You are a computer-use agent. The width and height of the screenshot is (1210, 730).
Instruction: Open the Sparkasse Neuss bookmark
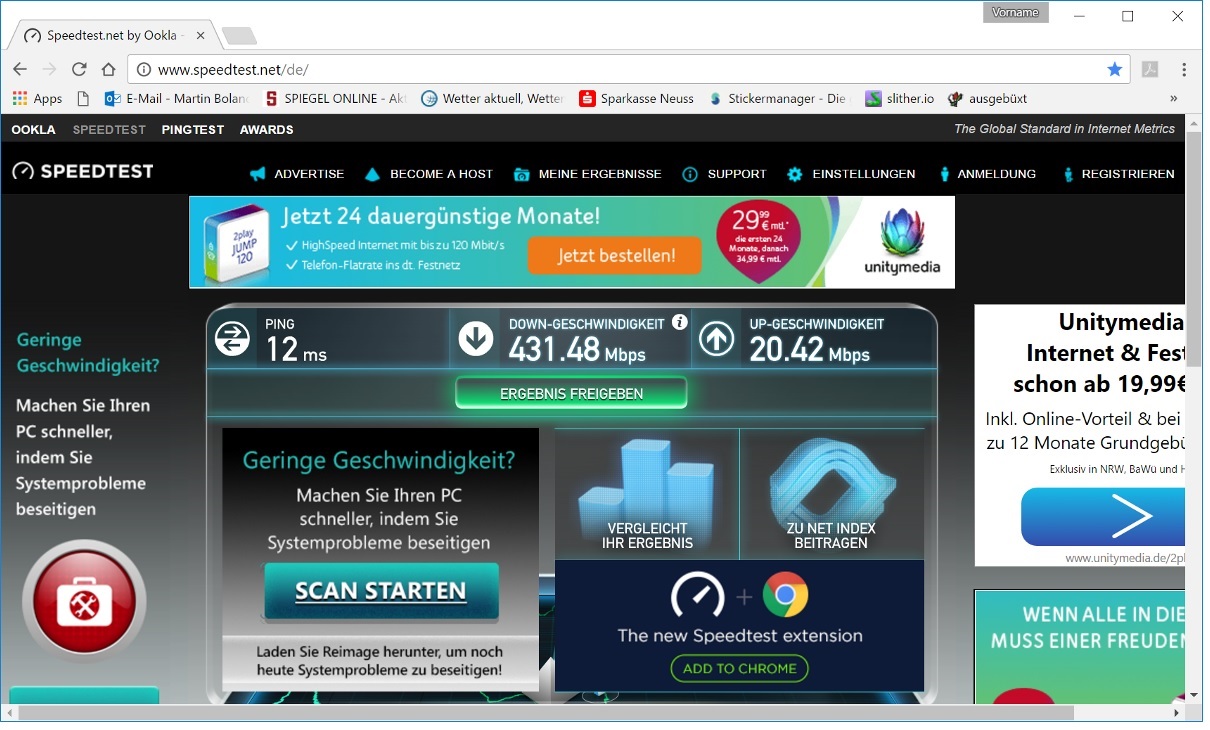tap(637, 98)
